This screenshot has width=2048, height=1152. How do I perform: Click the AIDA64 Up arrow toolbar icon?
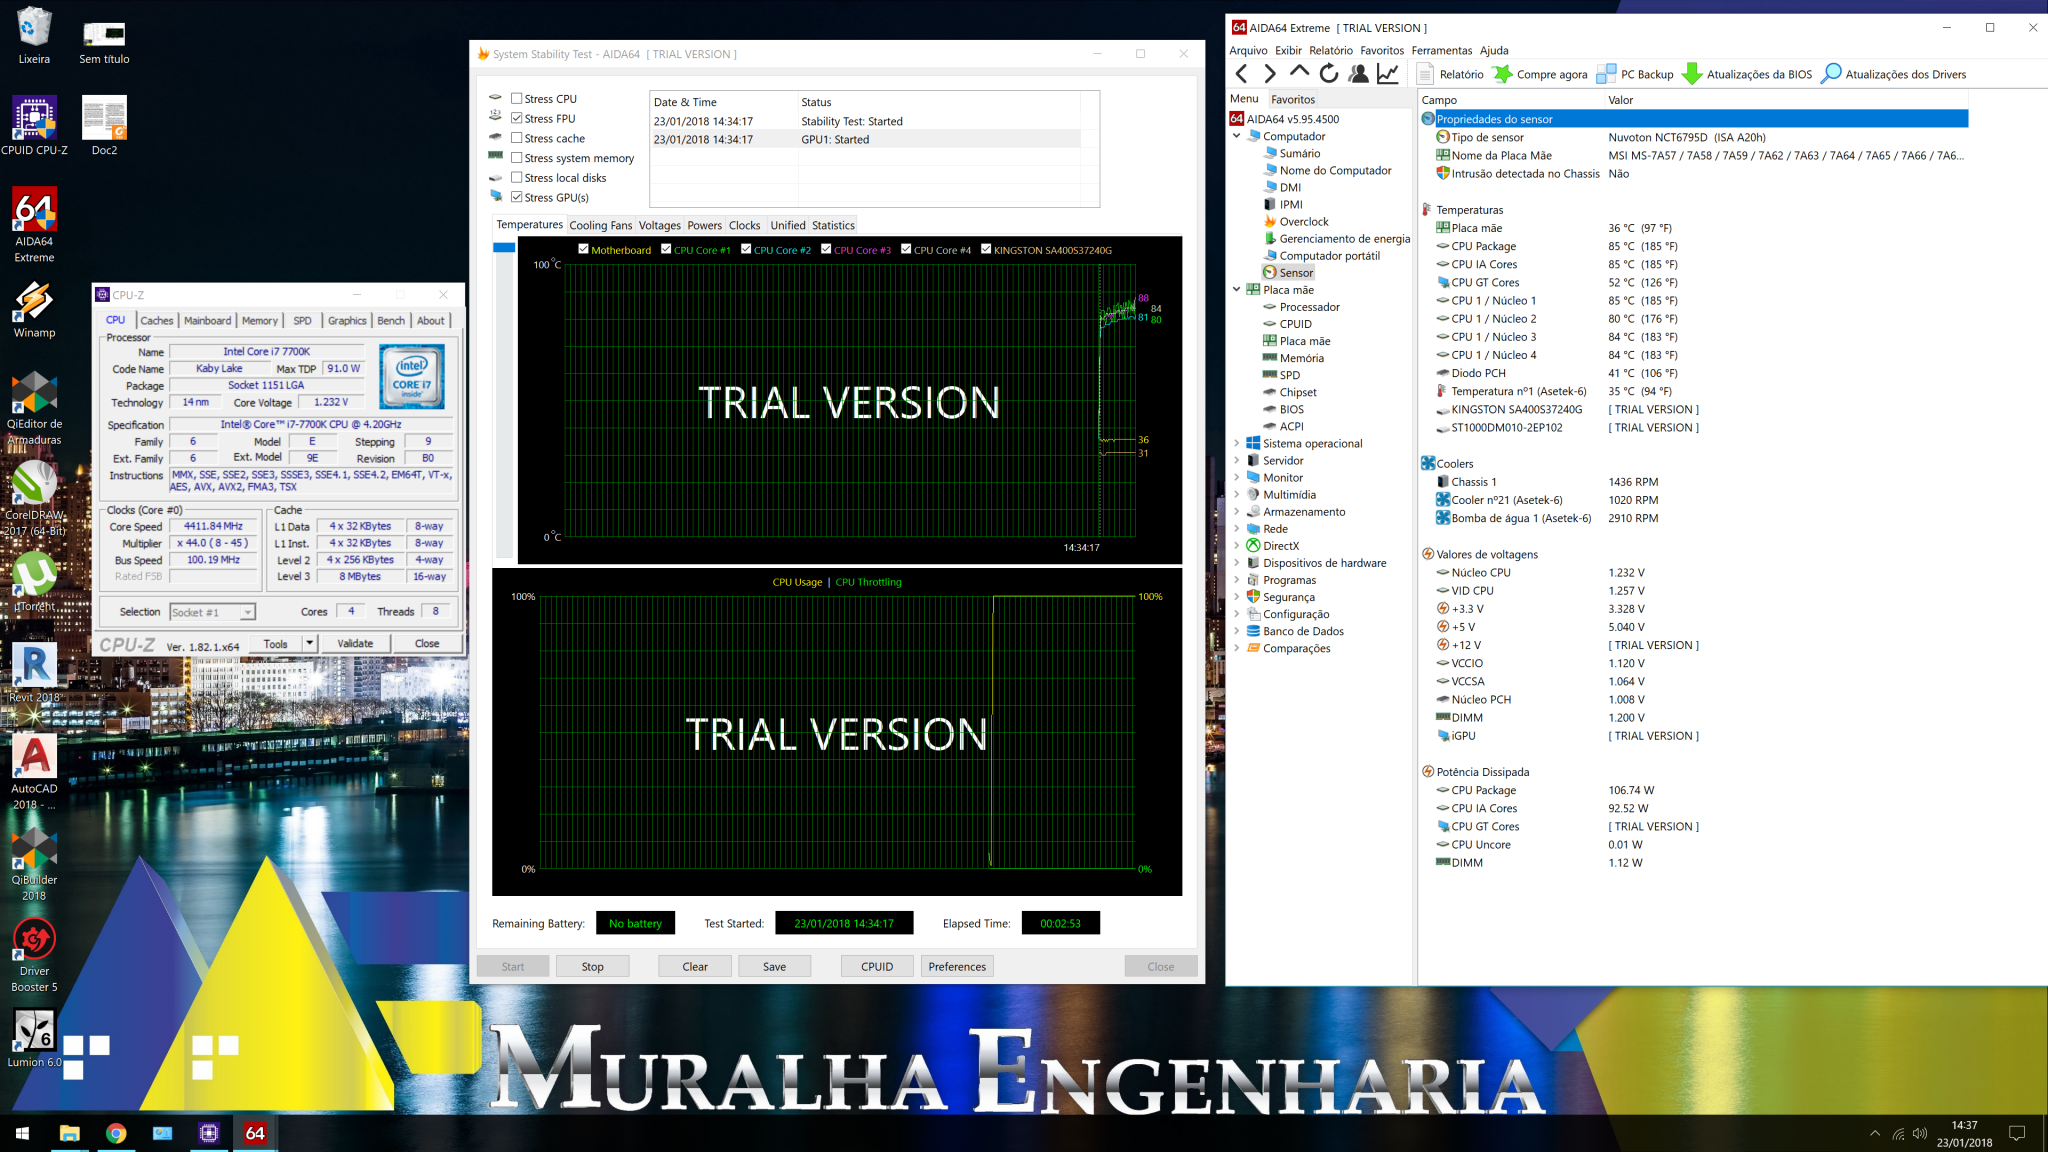click(1299, 72)
